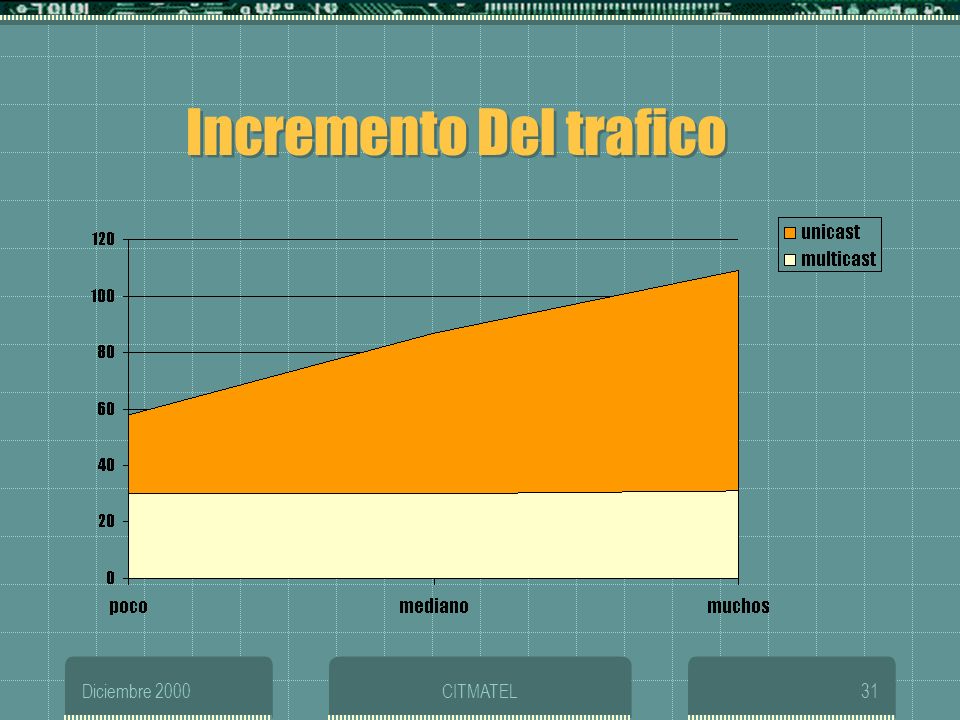Click the 'multicast' legend label

(839, 259)
